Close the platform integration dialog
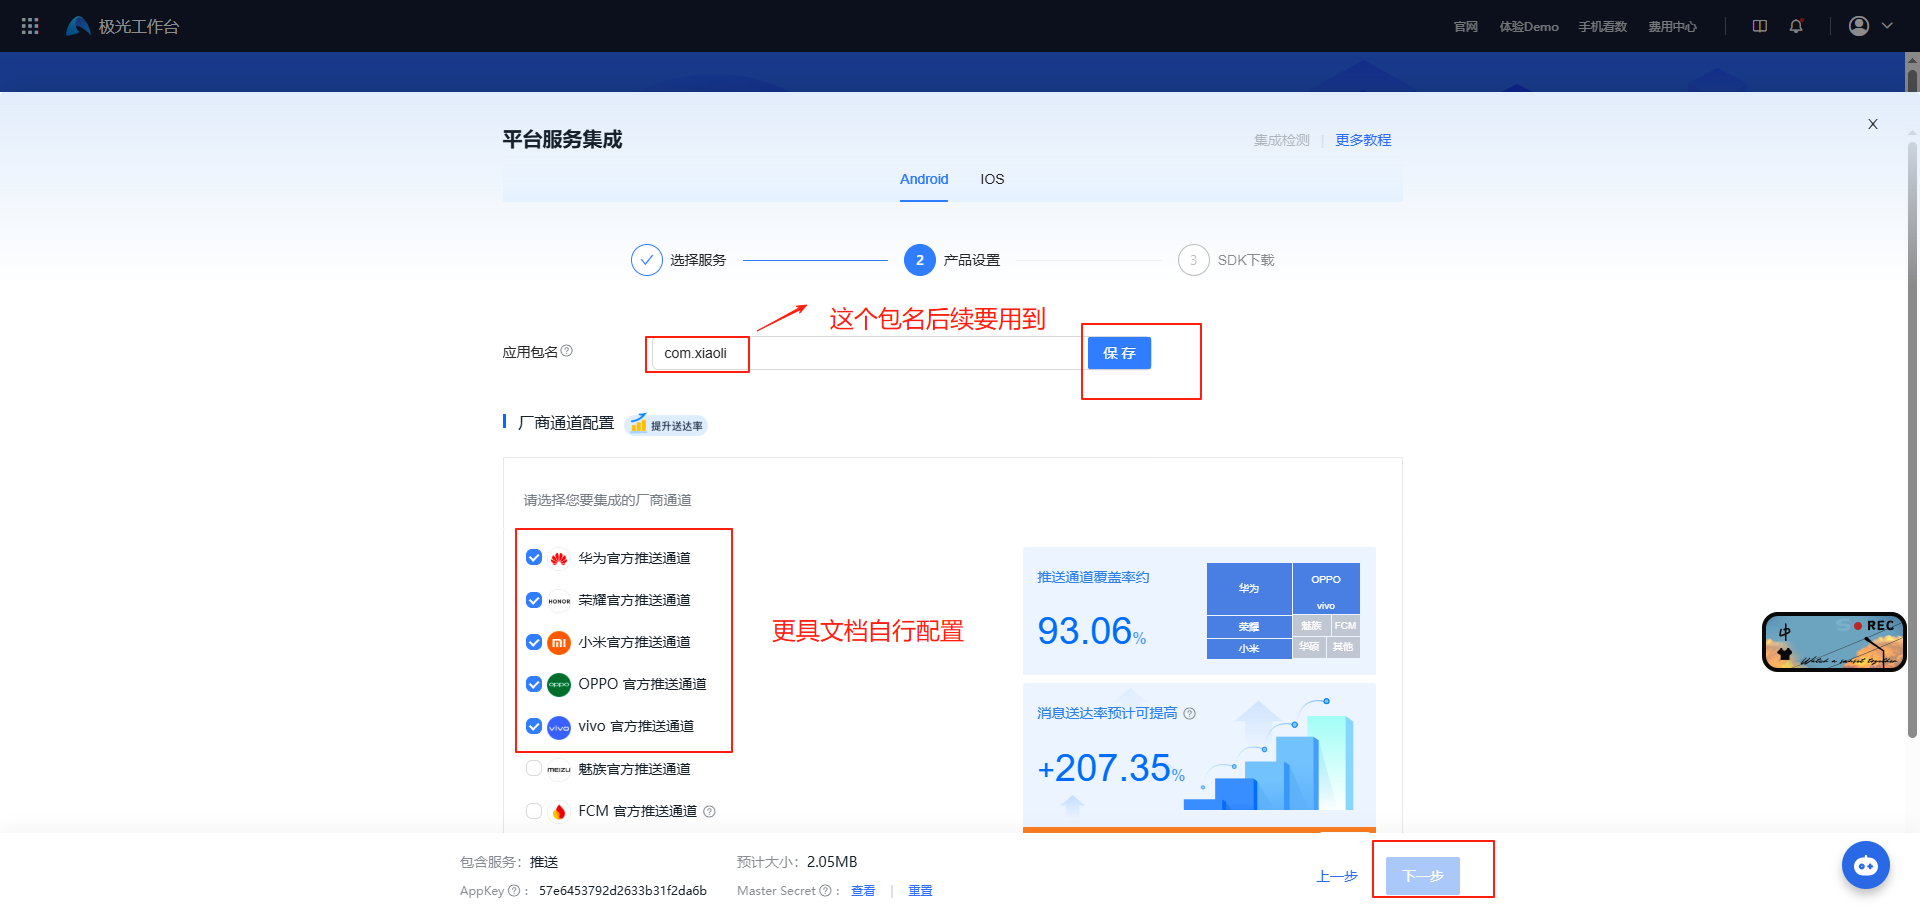The height and width of the screenshot is (919, 1920). [x=1873, y=124]
